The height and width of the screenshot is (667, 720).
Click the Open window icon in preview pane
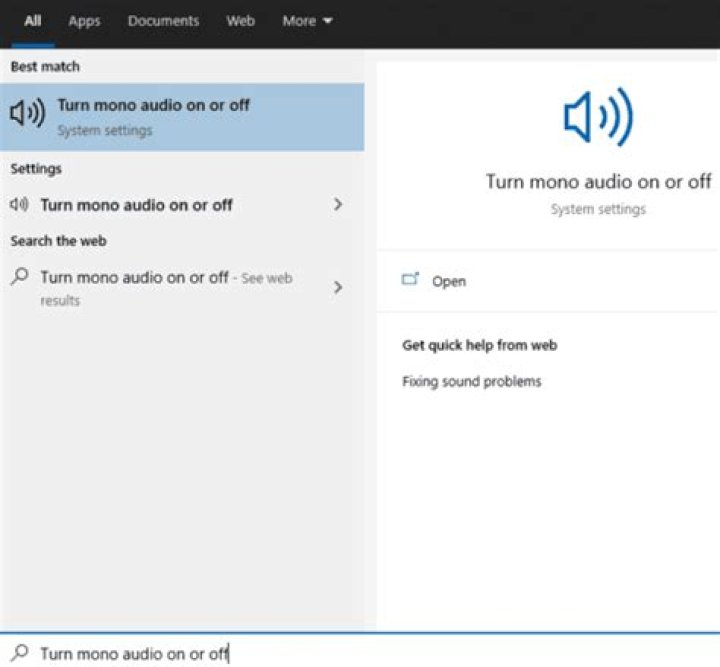pos(410,280)
